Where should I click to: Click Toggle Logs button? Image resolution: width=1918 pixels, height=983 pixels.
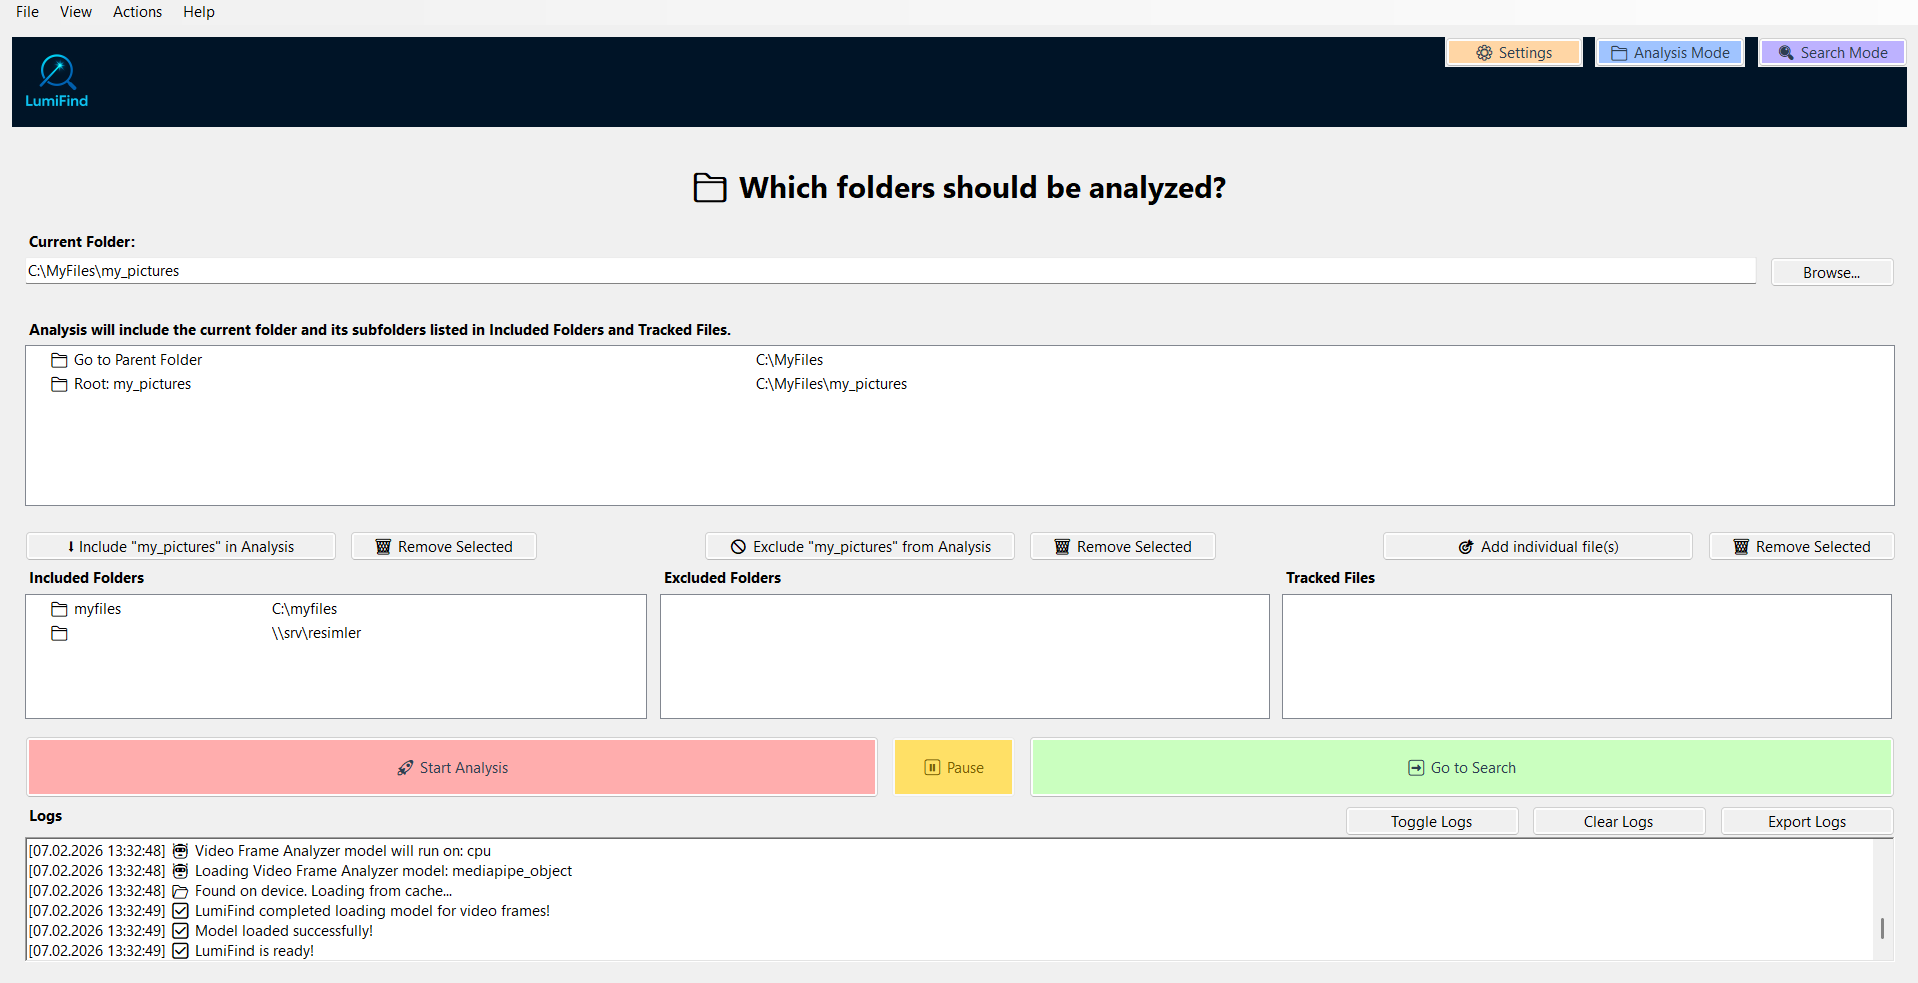pos(1432,822)
